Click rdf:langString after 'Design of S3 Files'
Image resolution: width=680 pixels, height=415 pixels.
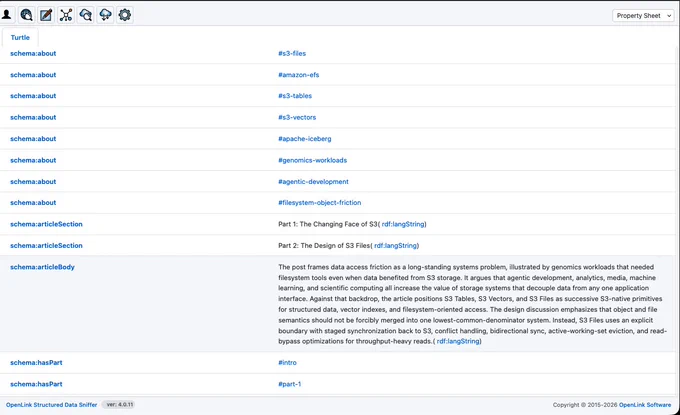[396, 245]
